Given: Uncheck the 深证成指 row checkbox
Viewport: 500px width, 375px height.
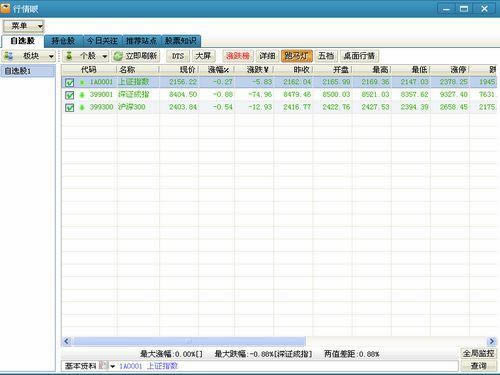Looking at the screenshot, I should coord(69,95).
